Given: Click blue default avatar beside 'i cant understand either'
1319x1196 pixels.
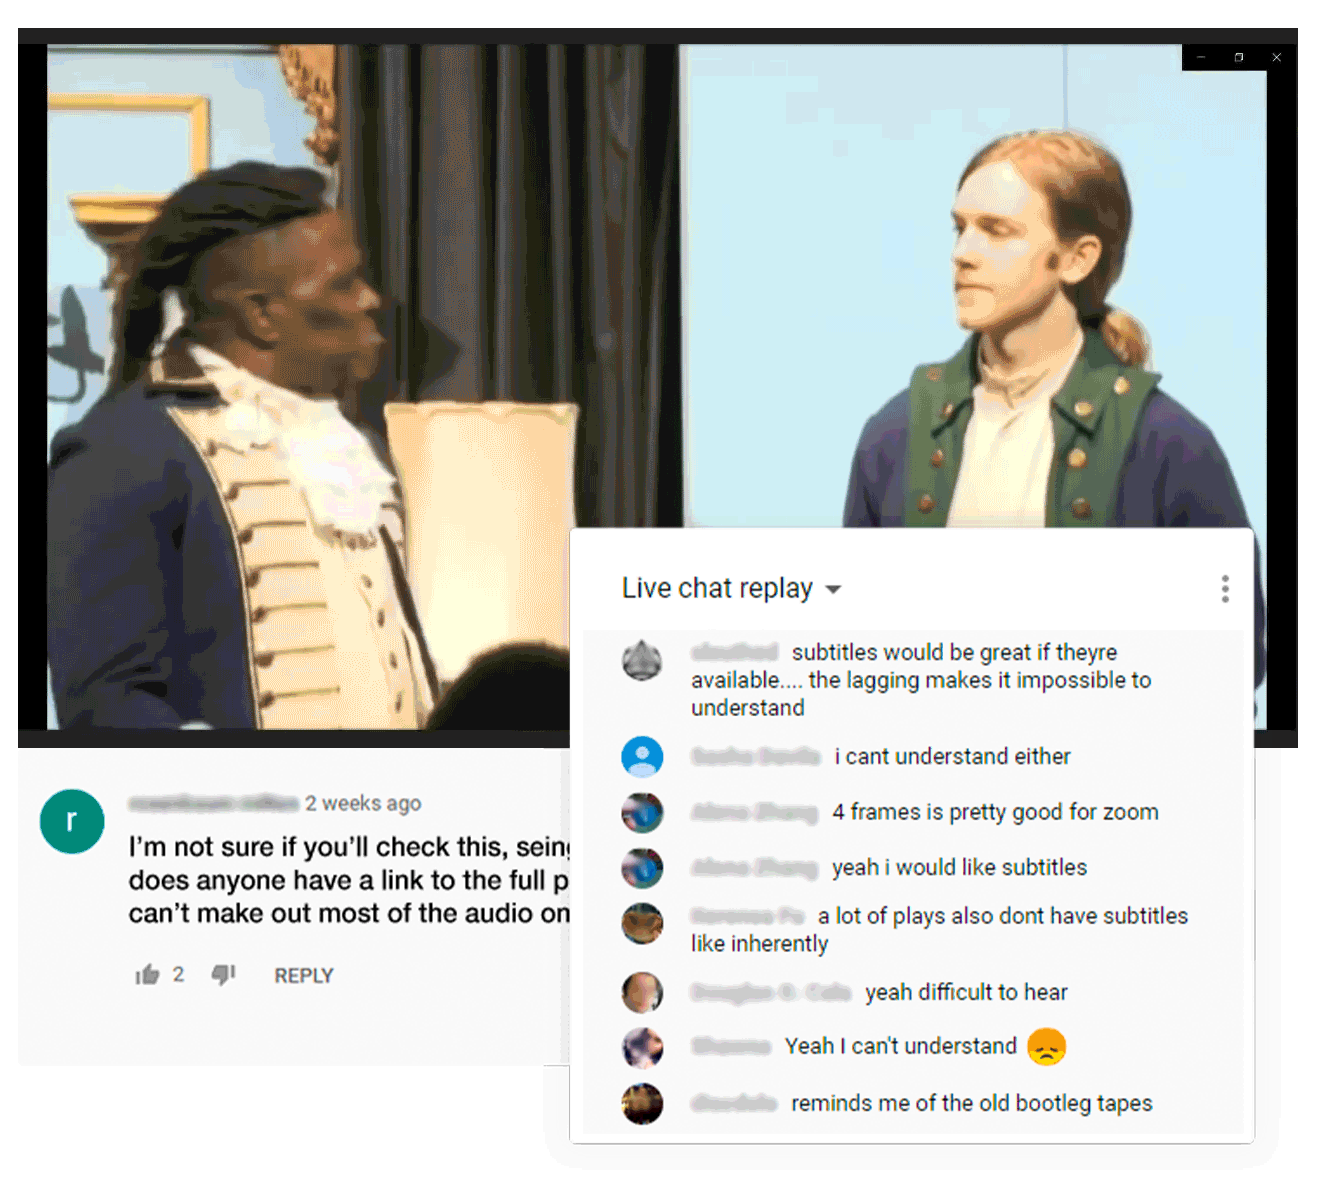Looking at the screenshot, I should coord(642,757).
